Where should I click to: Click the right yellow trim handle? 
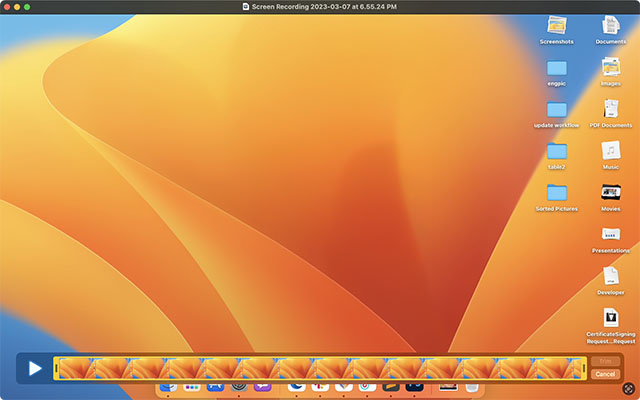pyautogui.click(x=584, y=368)
